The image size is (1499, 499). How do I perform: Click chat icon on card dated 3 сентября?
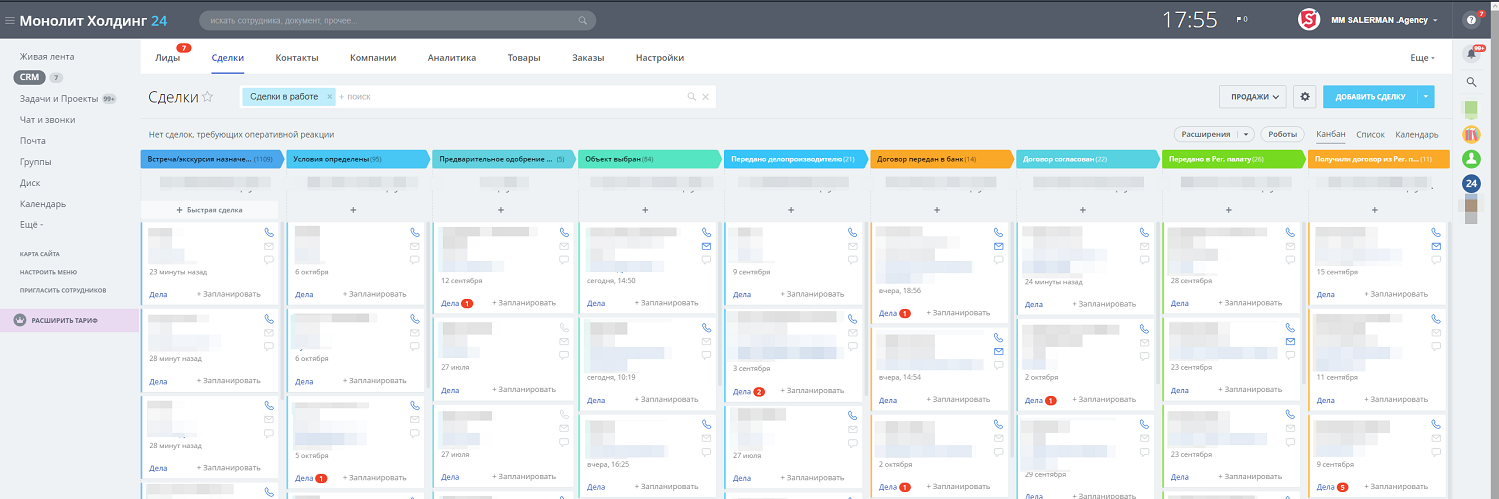(x=852, y=346)
